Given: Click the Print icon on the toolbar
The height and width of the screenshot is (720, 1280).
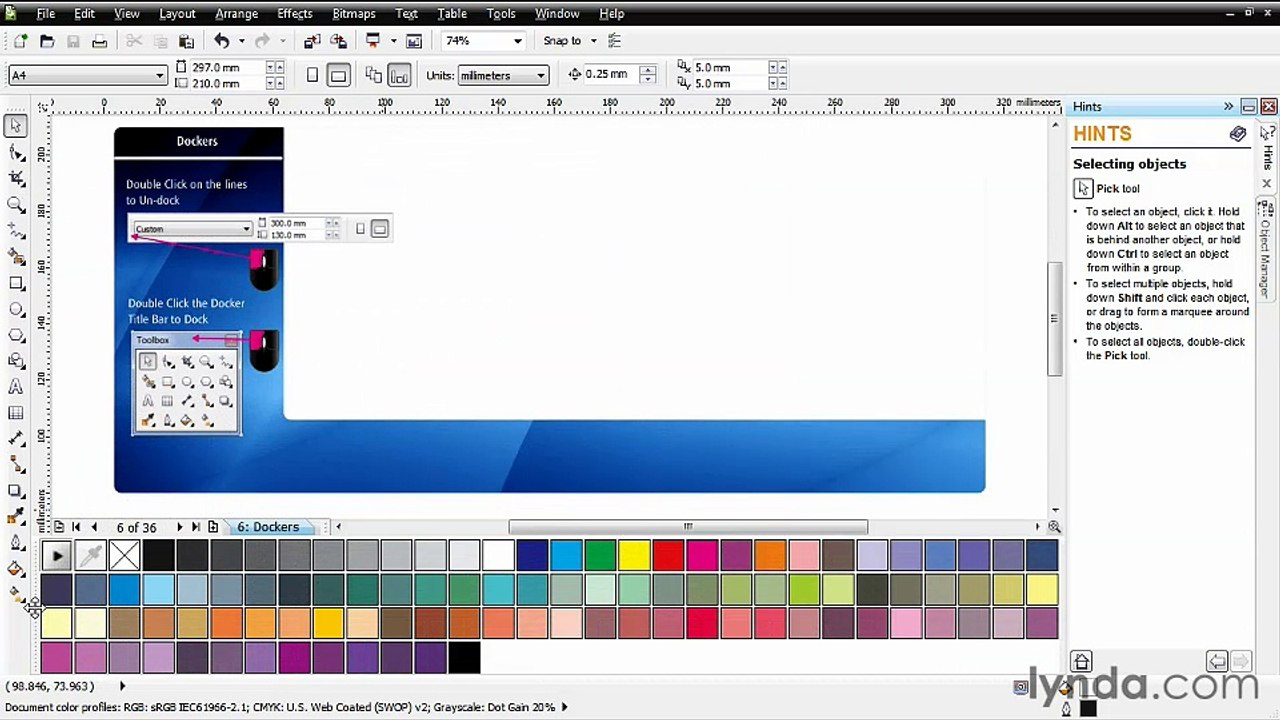Looking at the screenshot, I should (99, 41).
